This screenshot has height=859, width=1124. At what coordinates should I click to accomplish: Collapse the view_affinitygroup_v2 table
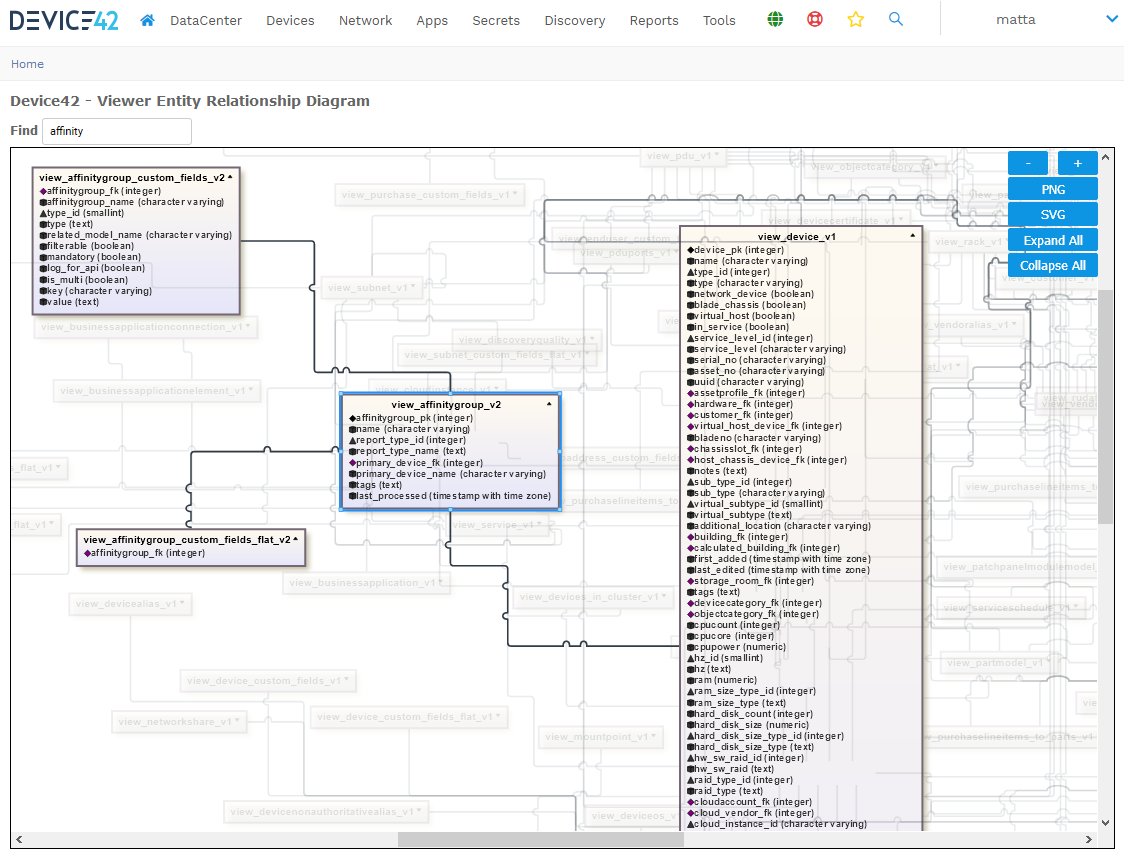[549, 404]
